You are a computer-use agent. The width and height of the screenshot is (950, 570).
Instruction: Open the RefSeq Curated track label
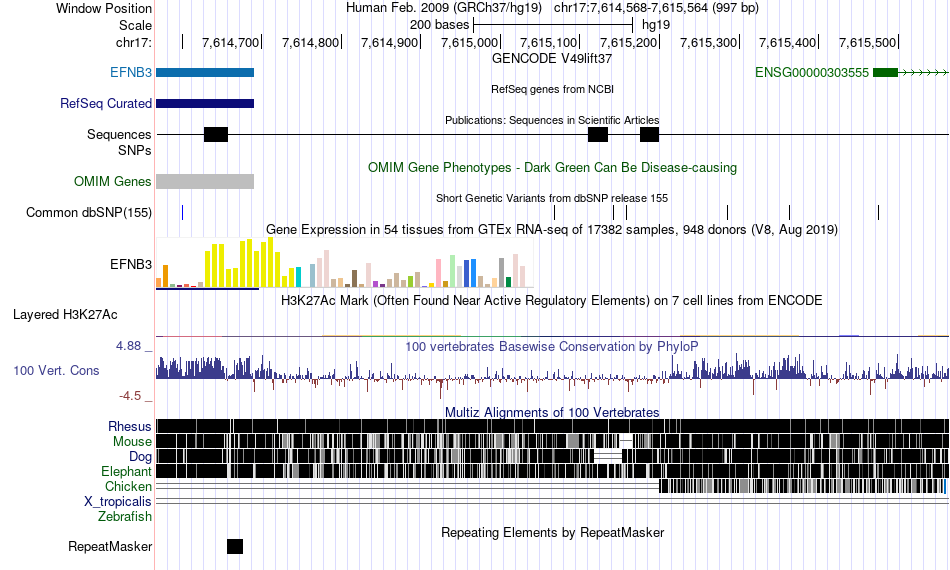(x=106, y=104)
